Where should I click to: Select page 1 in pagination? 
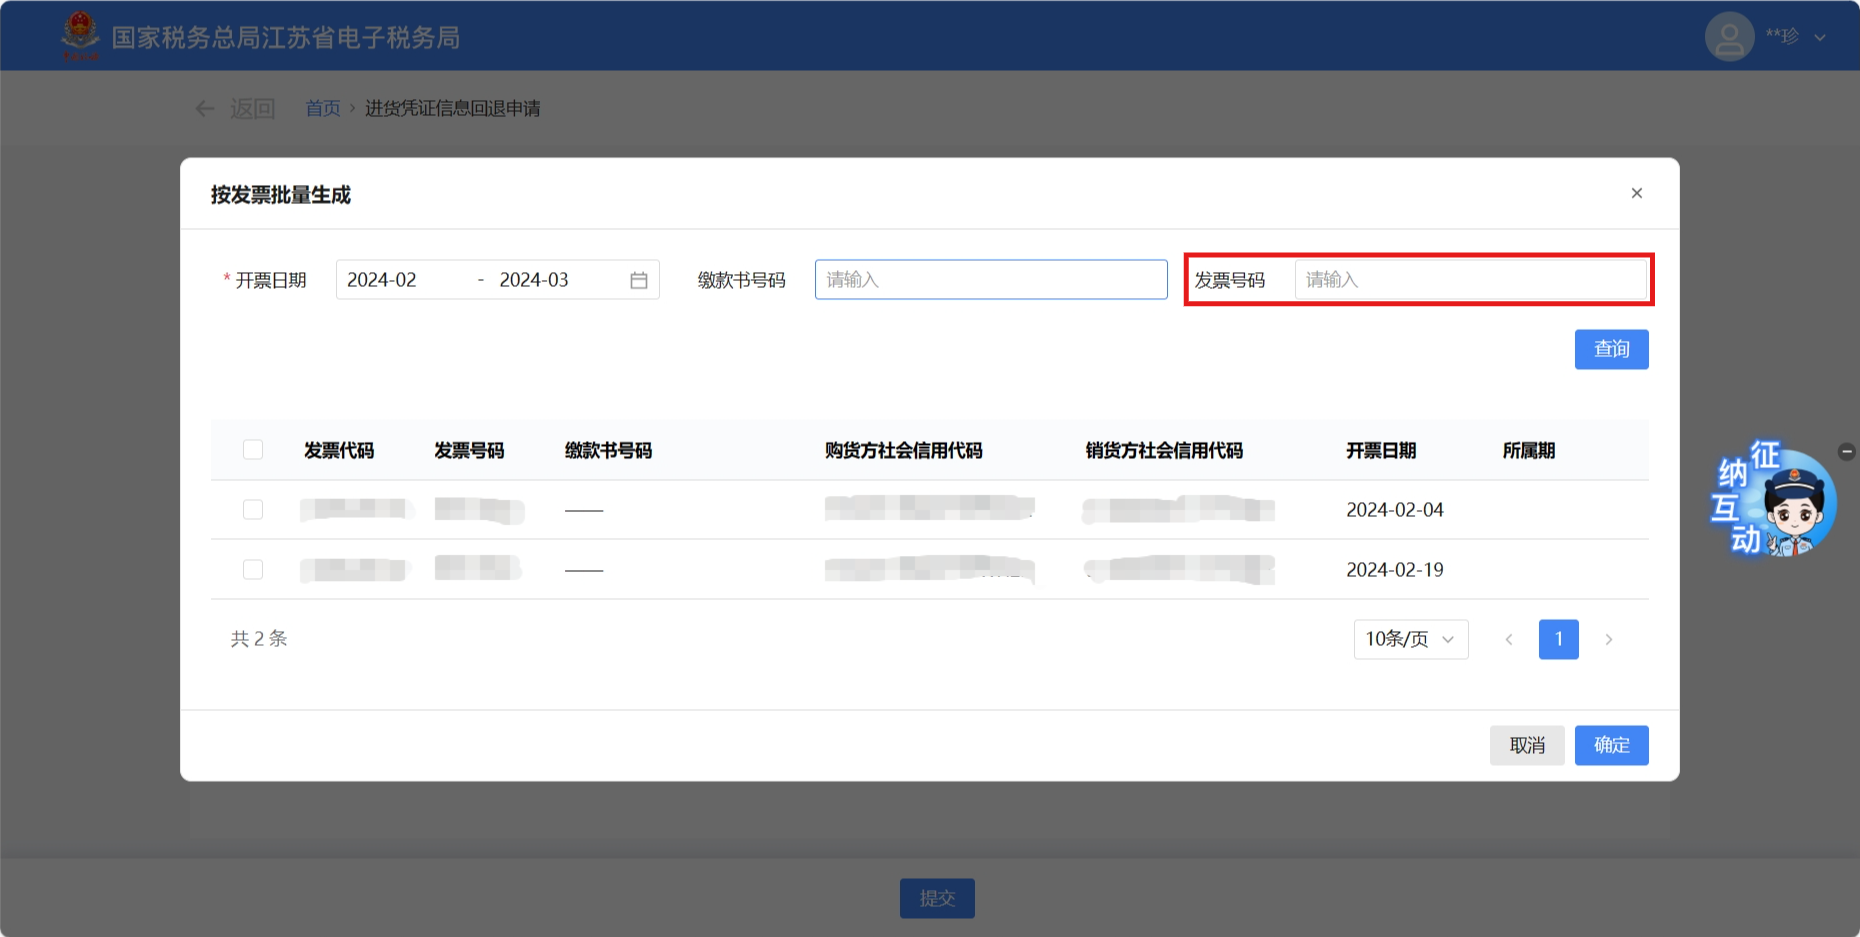click(1558, 639)
